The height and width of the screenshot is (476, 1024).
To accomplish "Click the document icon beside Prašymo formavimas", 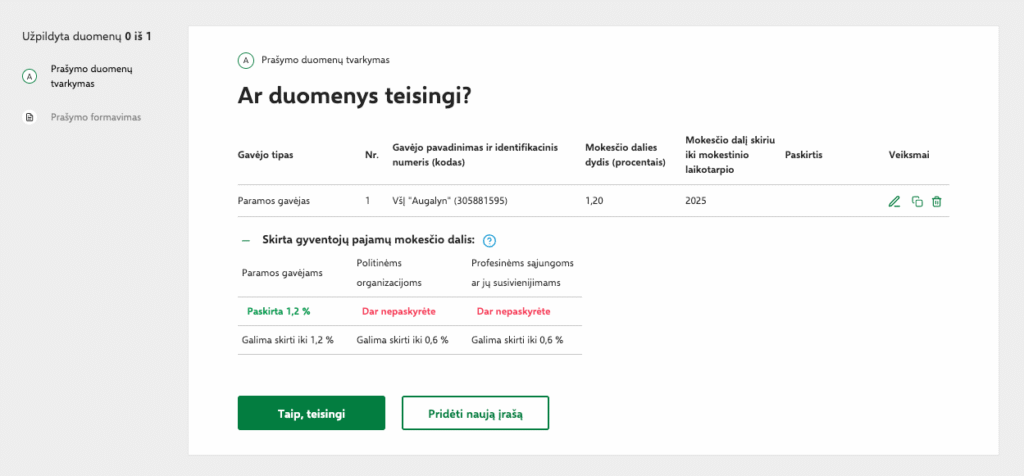I will pos(30,117).
